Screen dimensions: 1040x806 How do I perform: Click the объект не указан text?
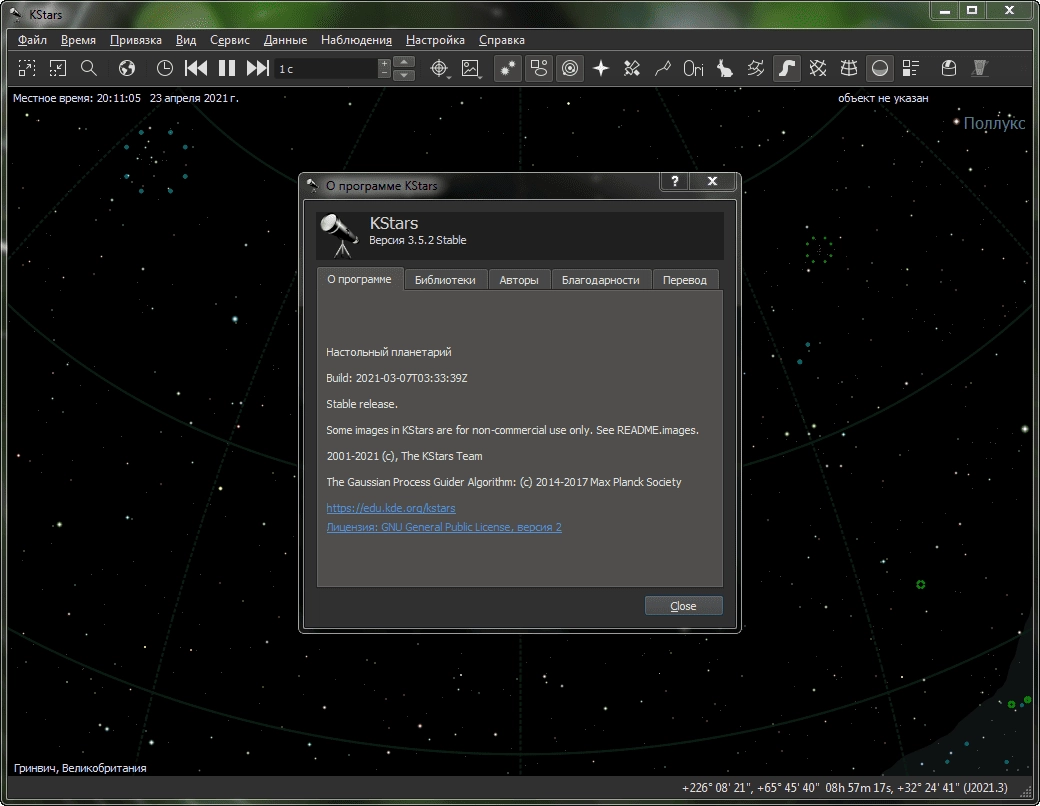tap(883, 98)
